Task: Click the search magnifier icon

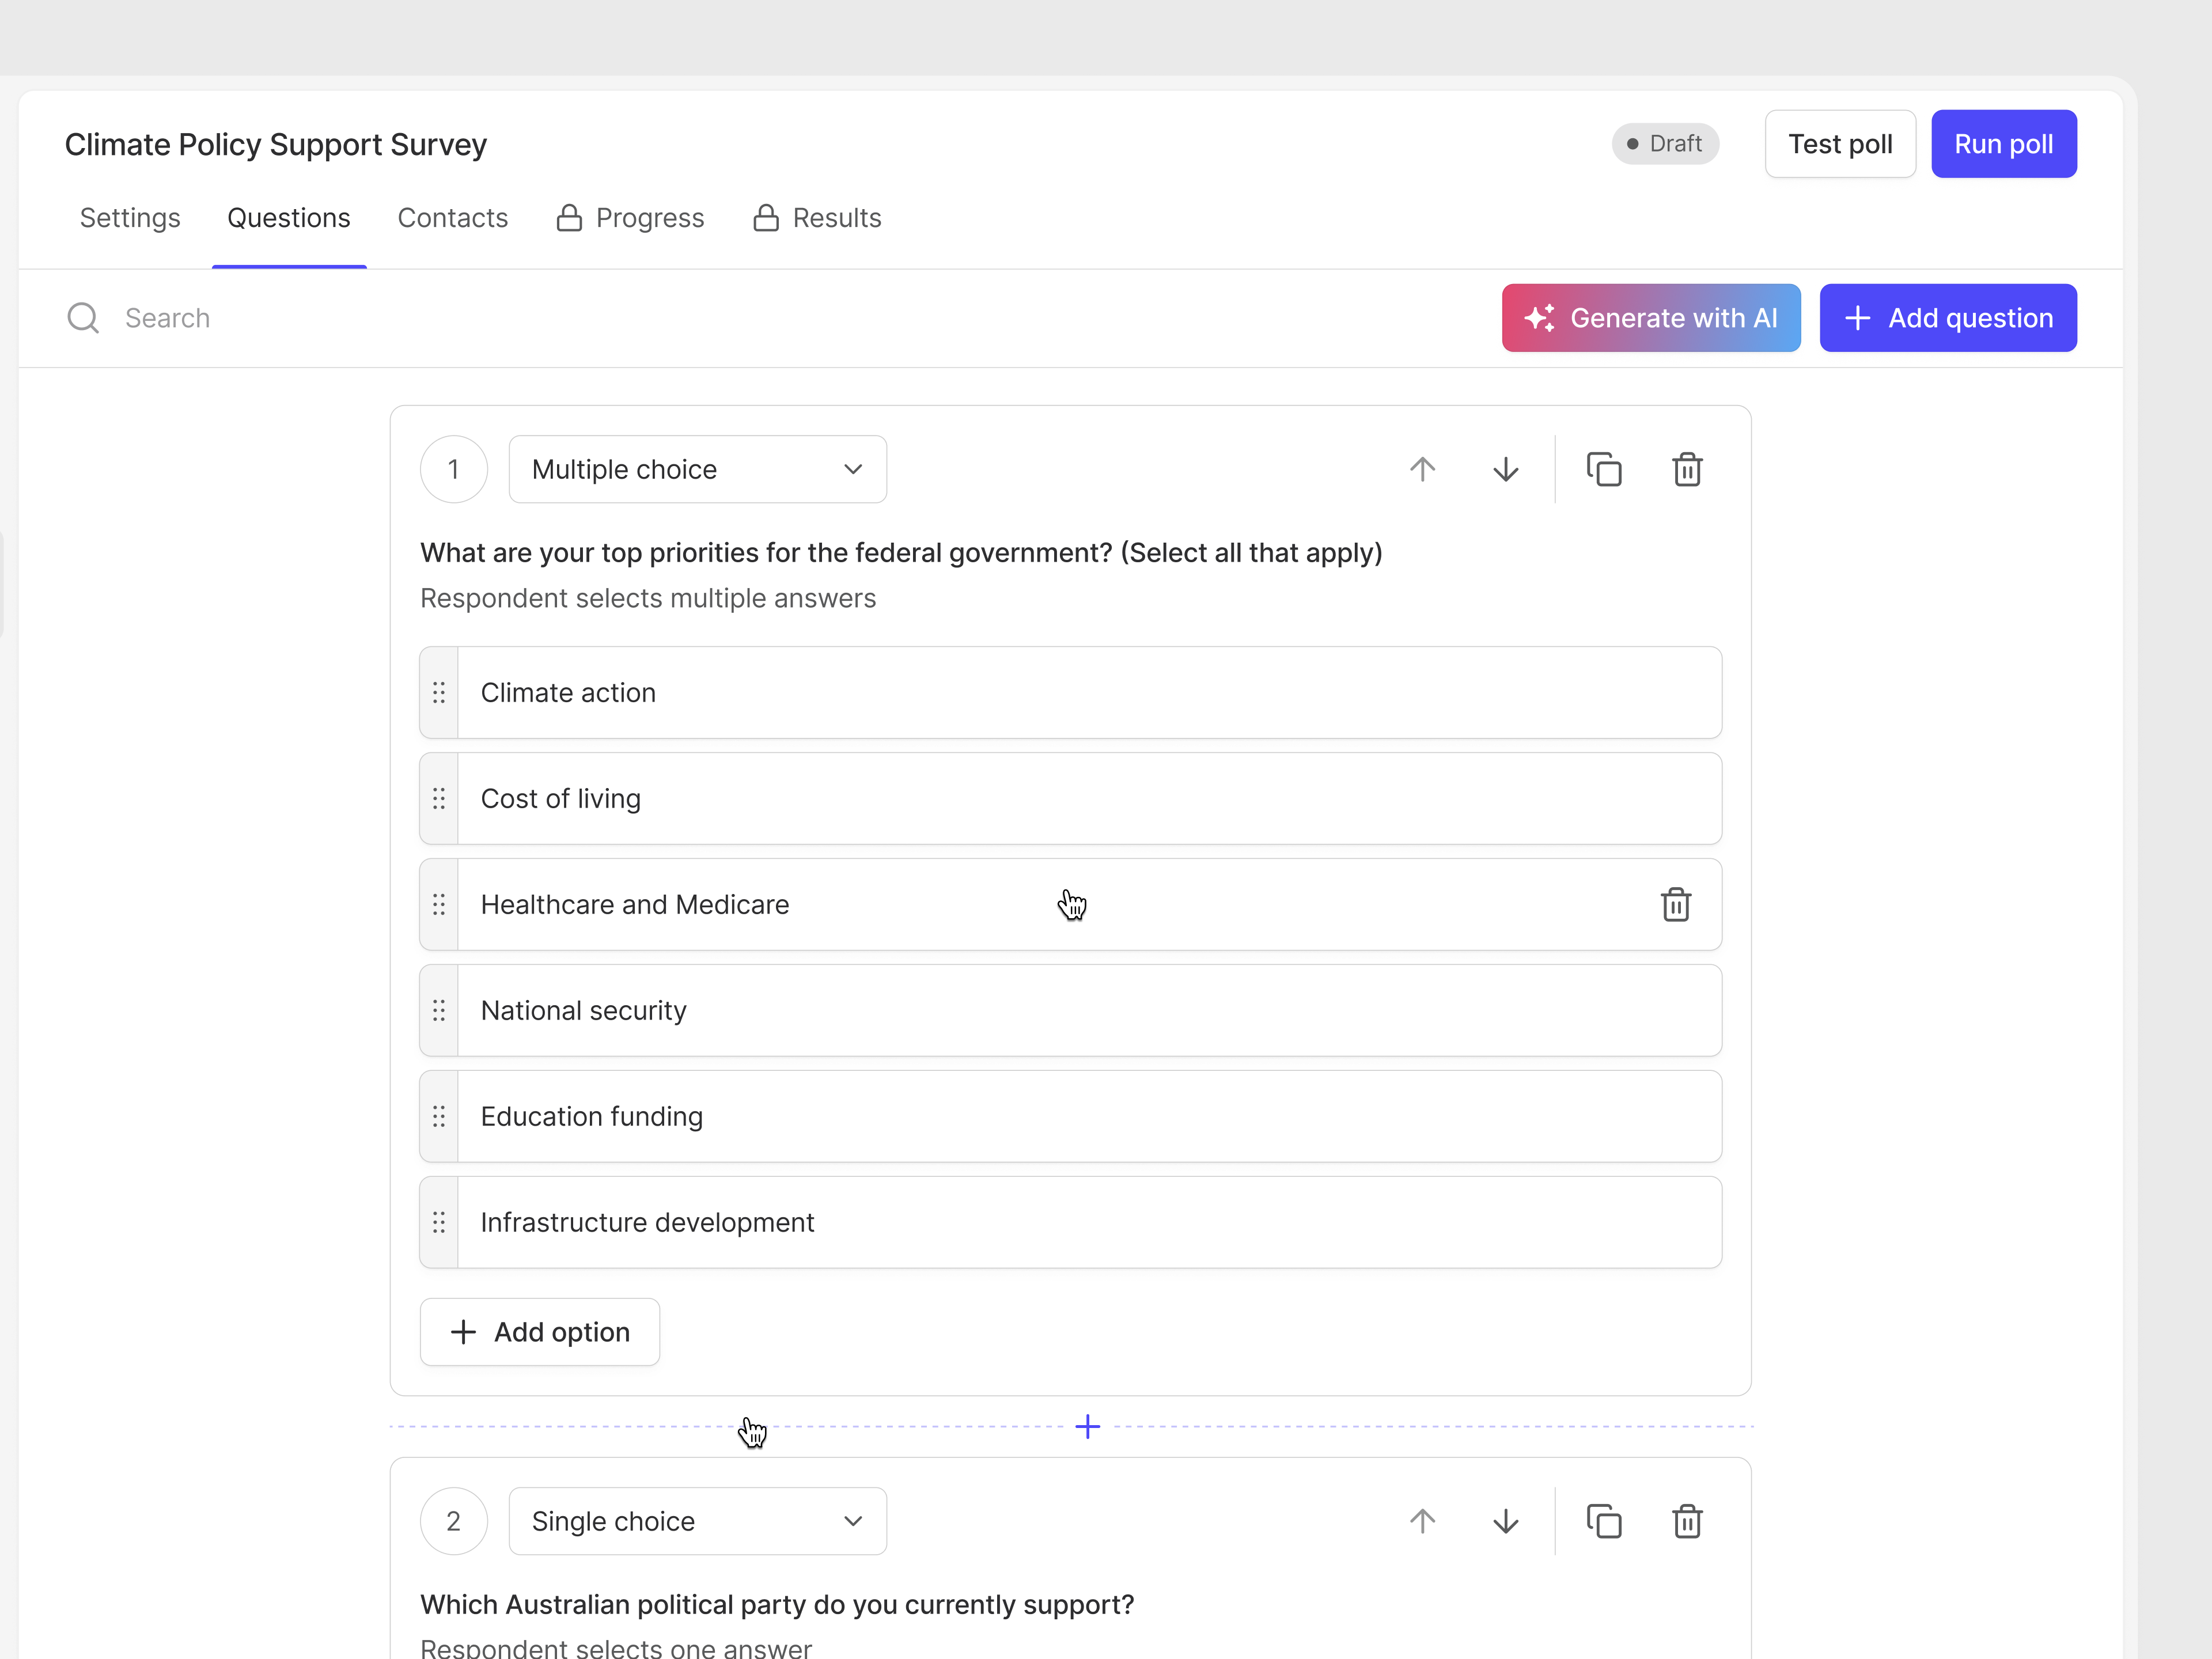Action: coord(83,318)
